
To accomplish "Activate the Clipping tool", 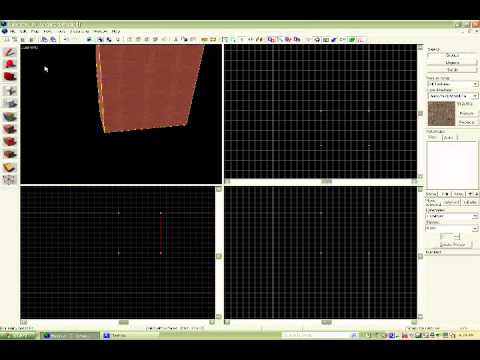I will click(x=10, y=167).
